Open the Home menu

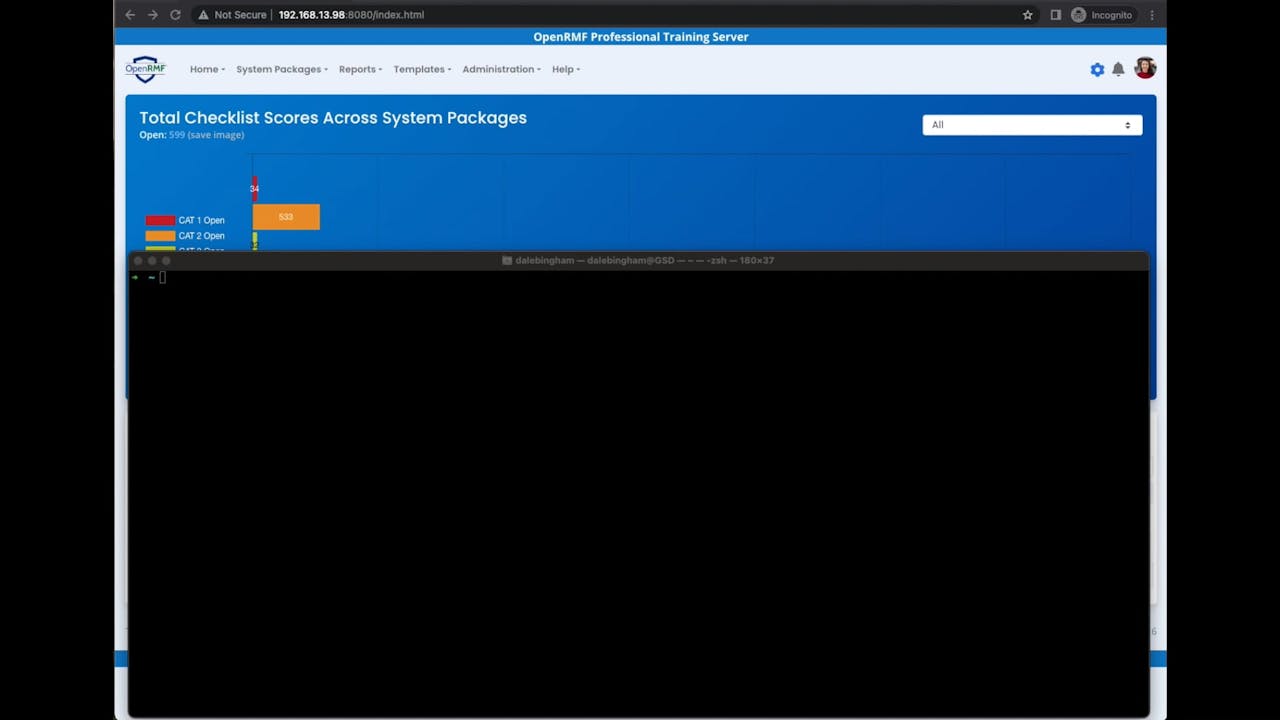(206, 69)
